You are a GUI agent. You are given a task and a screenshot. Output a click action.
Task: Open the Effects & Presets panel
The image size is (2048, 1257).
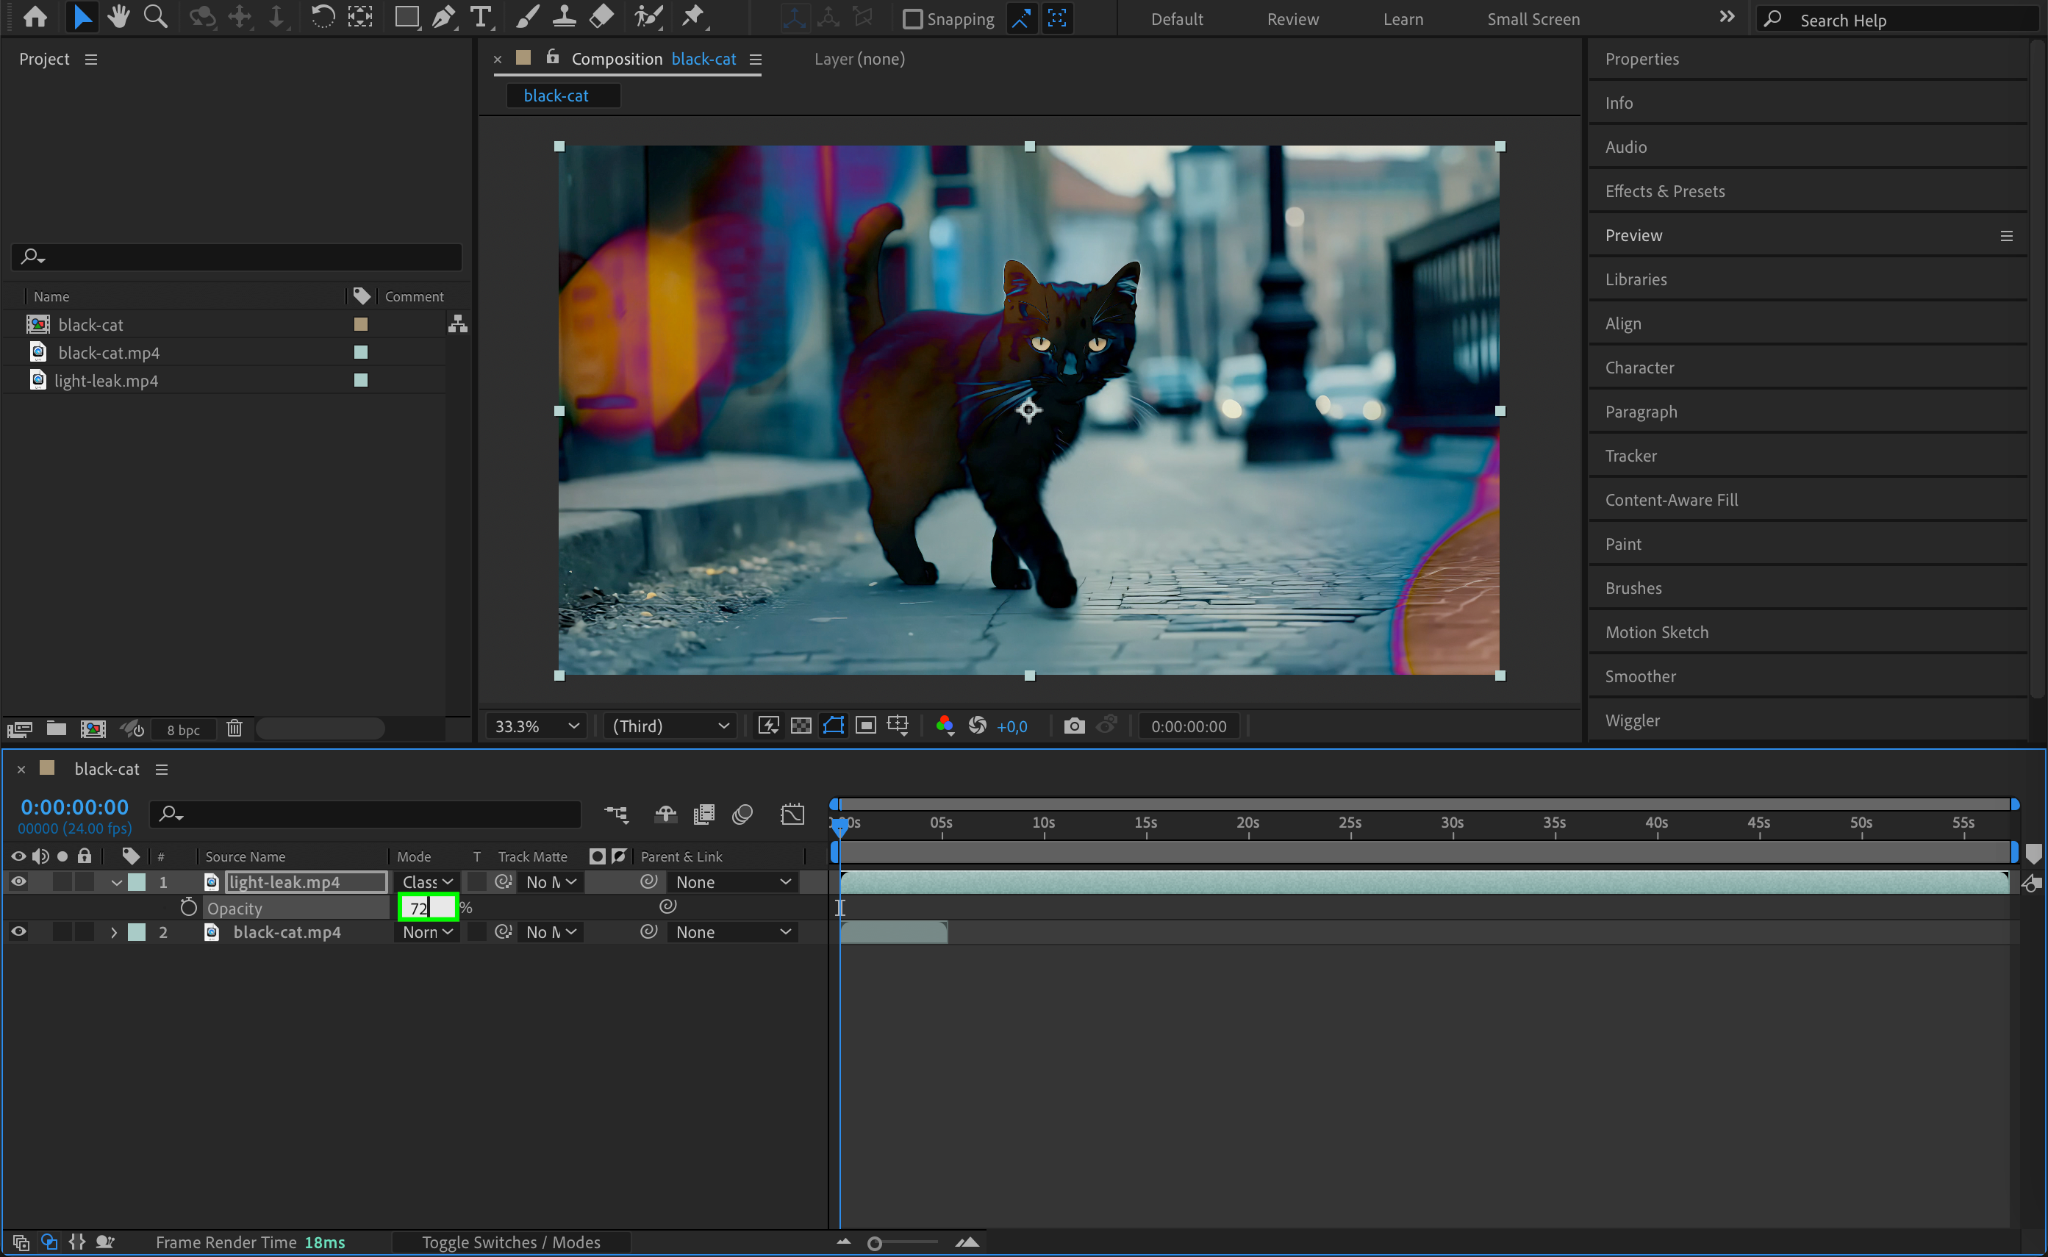(x=1664, y=191)
